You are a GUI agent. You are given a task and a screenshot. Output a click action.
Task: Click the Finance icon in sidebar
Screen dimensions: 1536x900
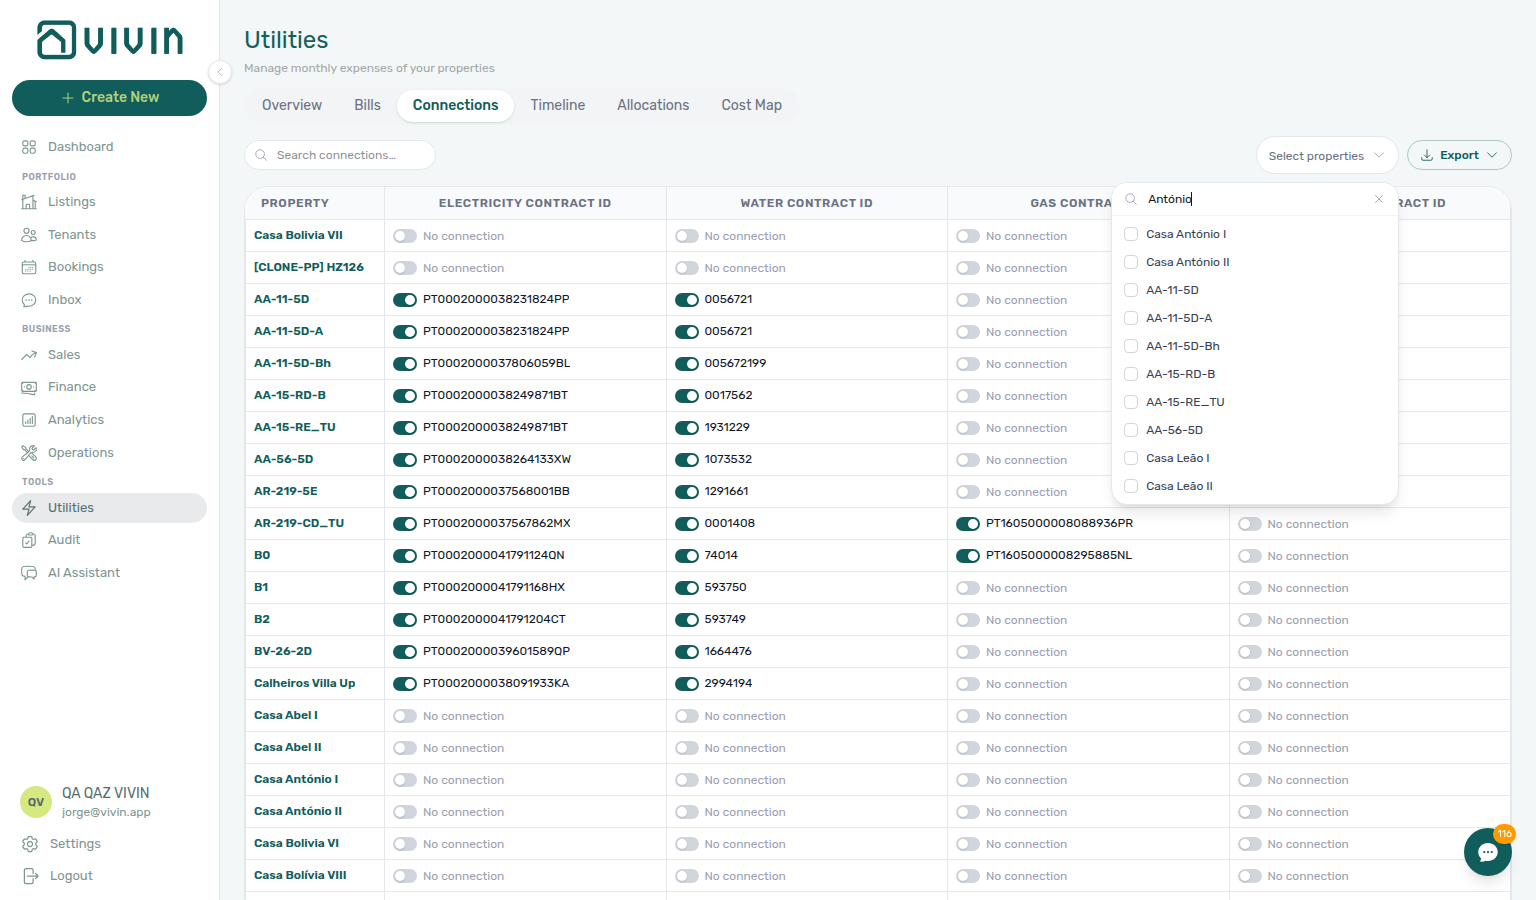tap(29, 387)
